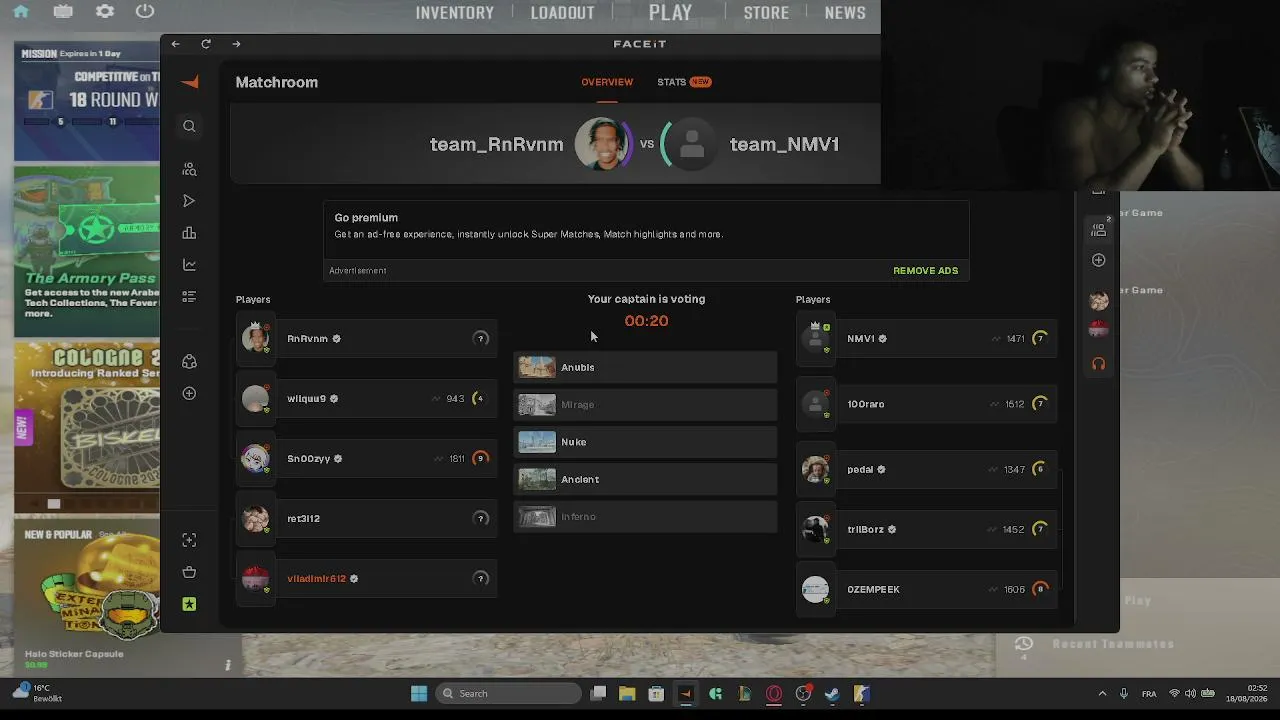Image resolution: width=1280 pixels, height=720 pixels.
Task: Open the FACEIT shop basket icon
Action: tap(189, 572)
